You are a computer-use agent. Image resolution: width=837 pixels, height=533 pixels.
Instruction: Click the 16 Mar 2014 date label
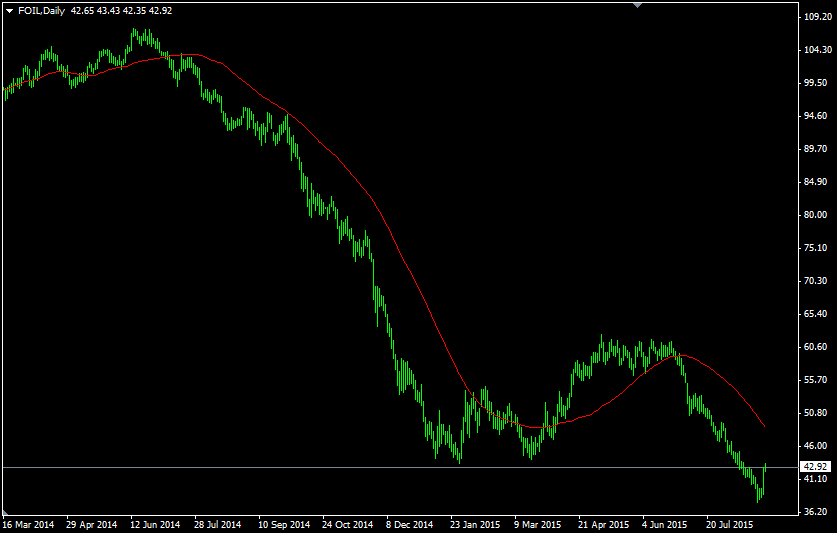coord(28,524)
